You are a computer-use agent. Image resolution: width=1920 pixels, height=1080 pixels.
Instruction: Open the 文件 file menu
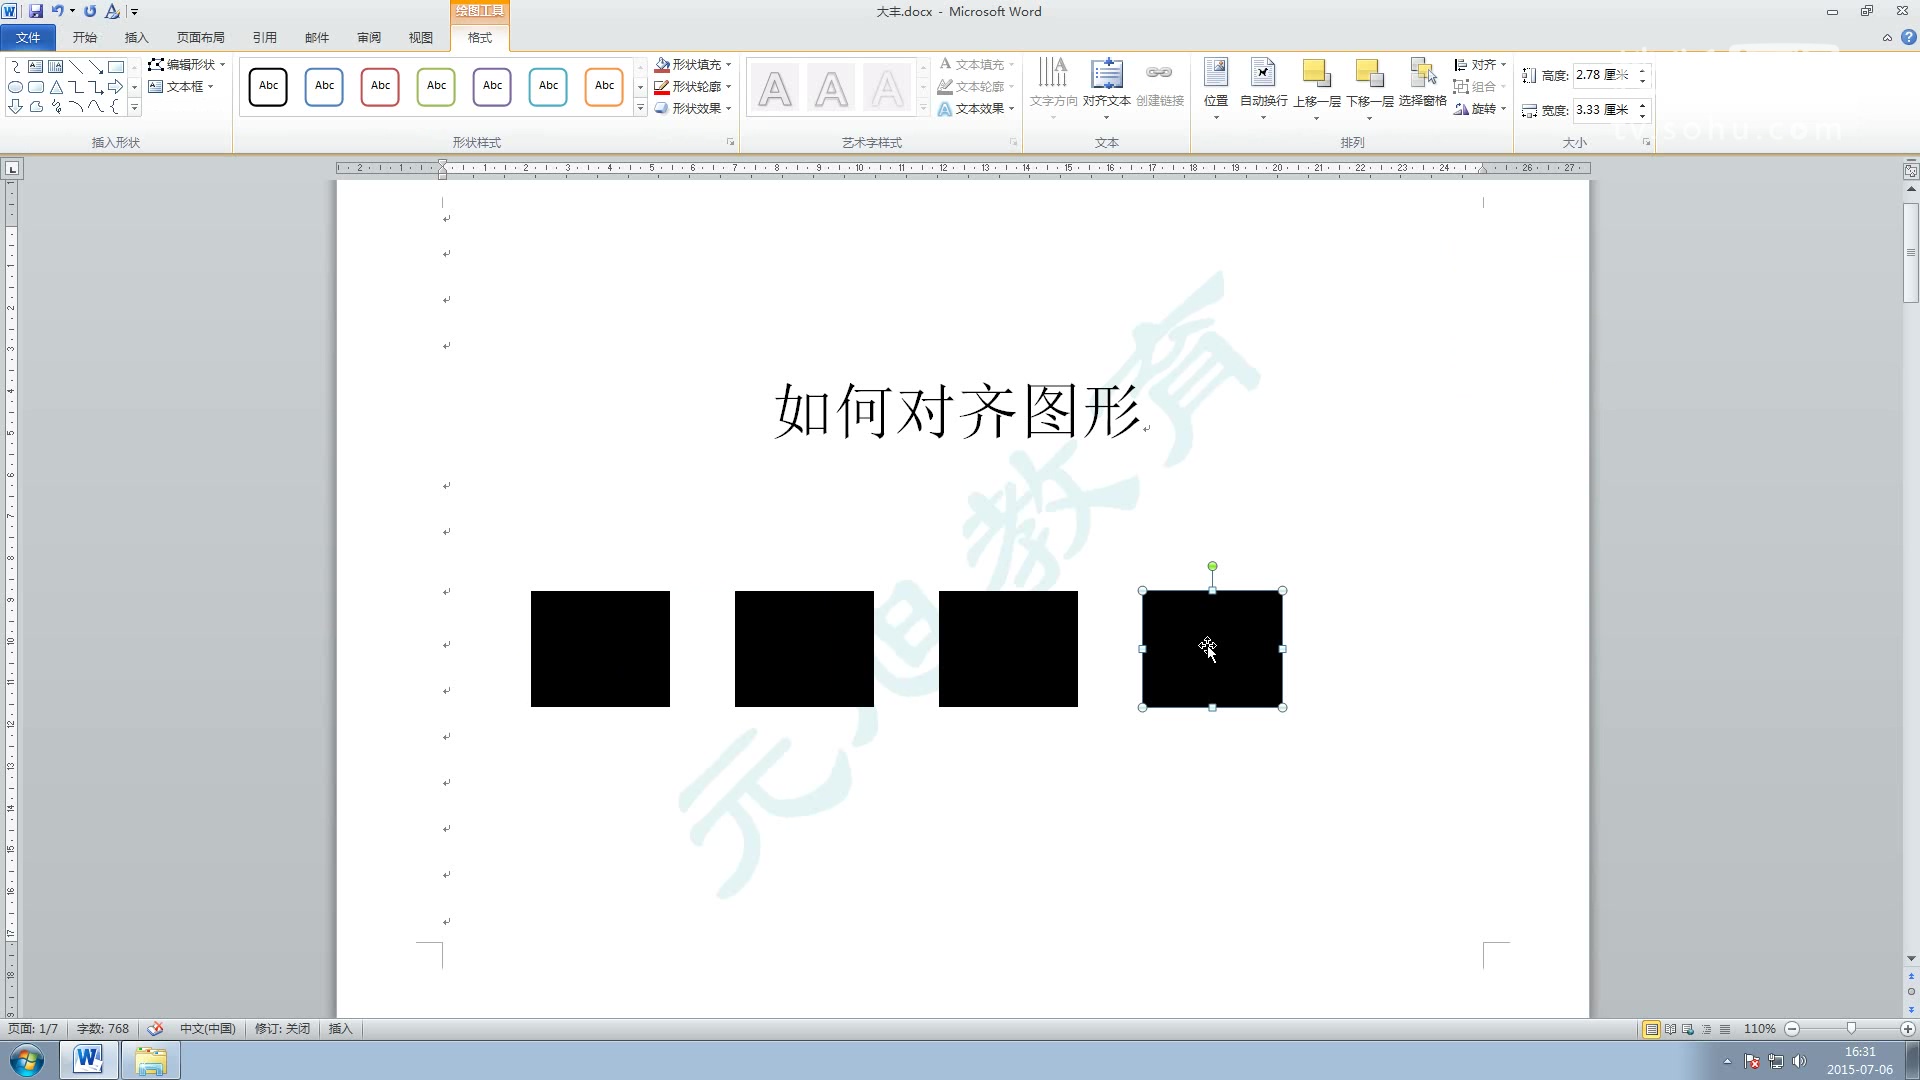[x=28, y=37]
